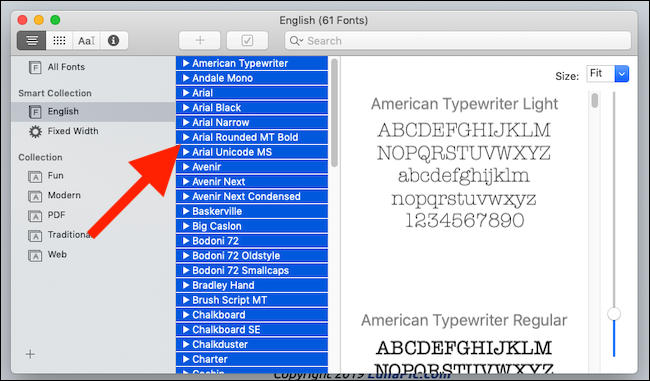Image resolution: width=650 pixels, height=381 pixels.
Task: Click the Fixed Width gear icon
Action: 35,131
